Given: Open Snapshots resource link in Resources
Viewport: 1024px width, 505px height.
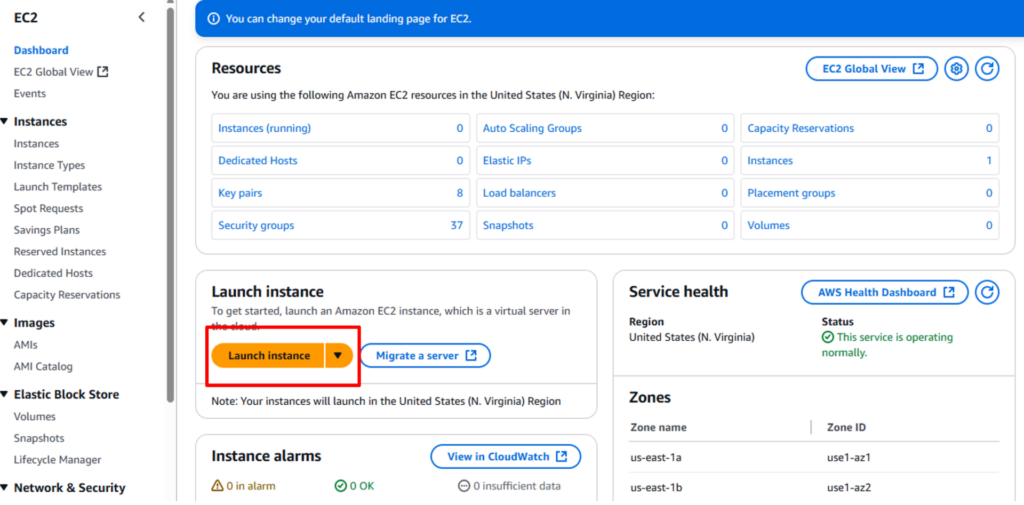Looking at the screenshot, I should [x=508, y=225].
